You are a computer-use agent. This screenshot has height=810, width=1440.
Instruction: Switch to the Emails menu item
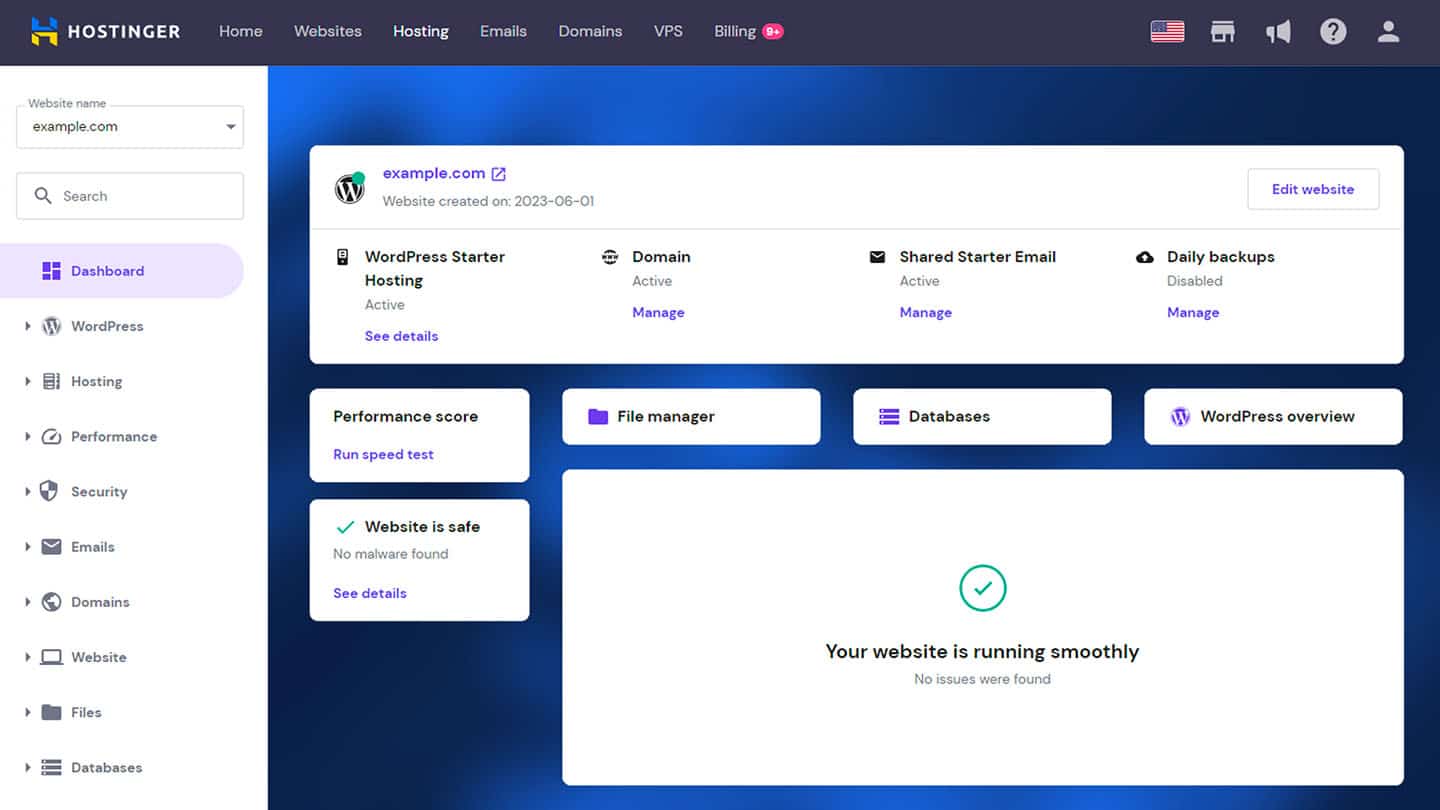tap(503, 31)
